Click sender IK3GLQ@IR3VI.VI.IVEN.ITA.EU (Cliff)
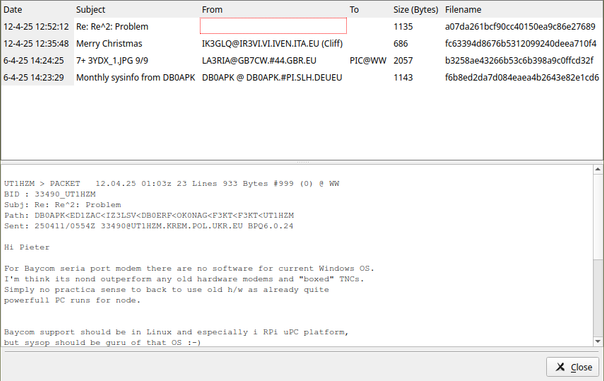 coord(272,44)
